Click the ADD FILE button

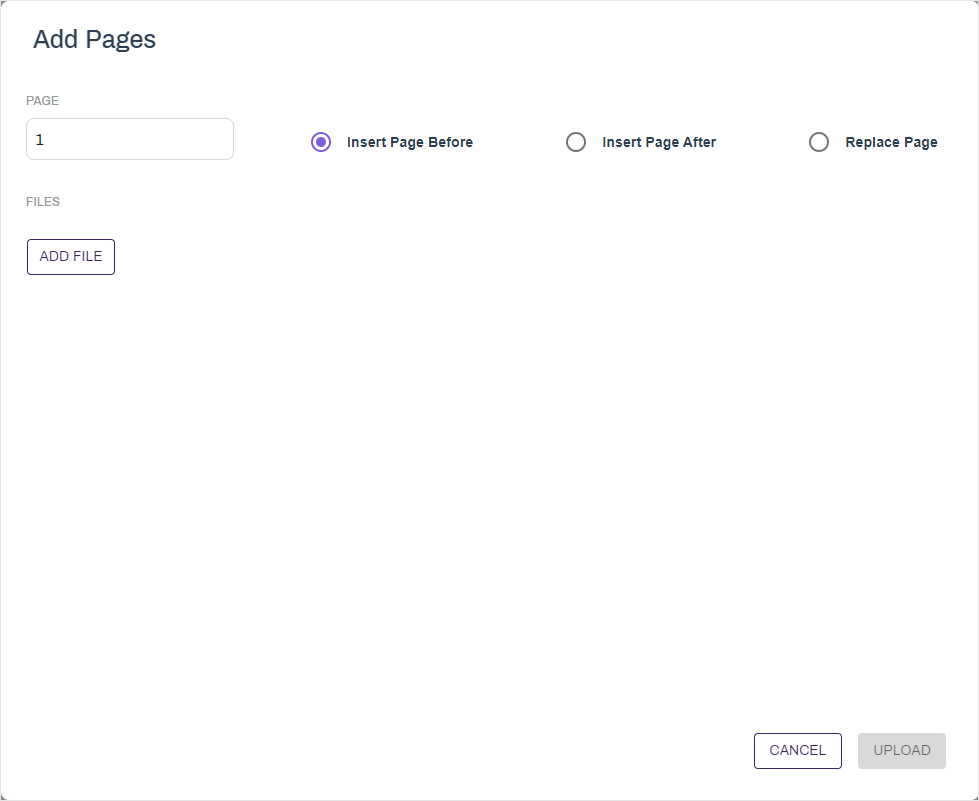(x=71, y=257)
